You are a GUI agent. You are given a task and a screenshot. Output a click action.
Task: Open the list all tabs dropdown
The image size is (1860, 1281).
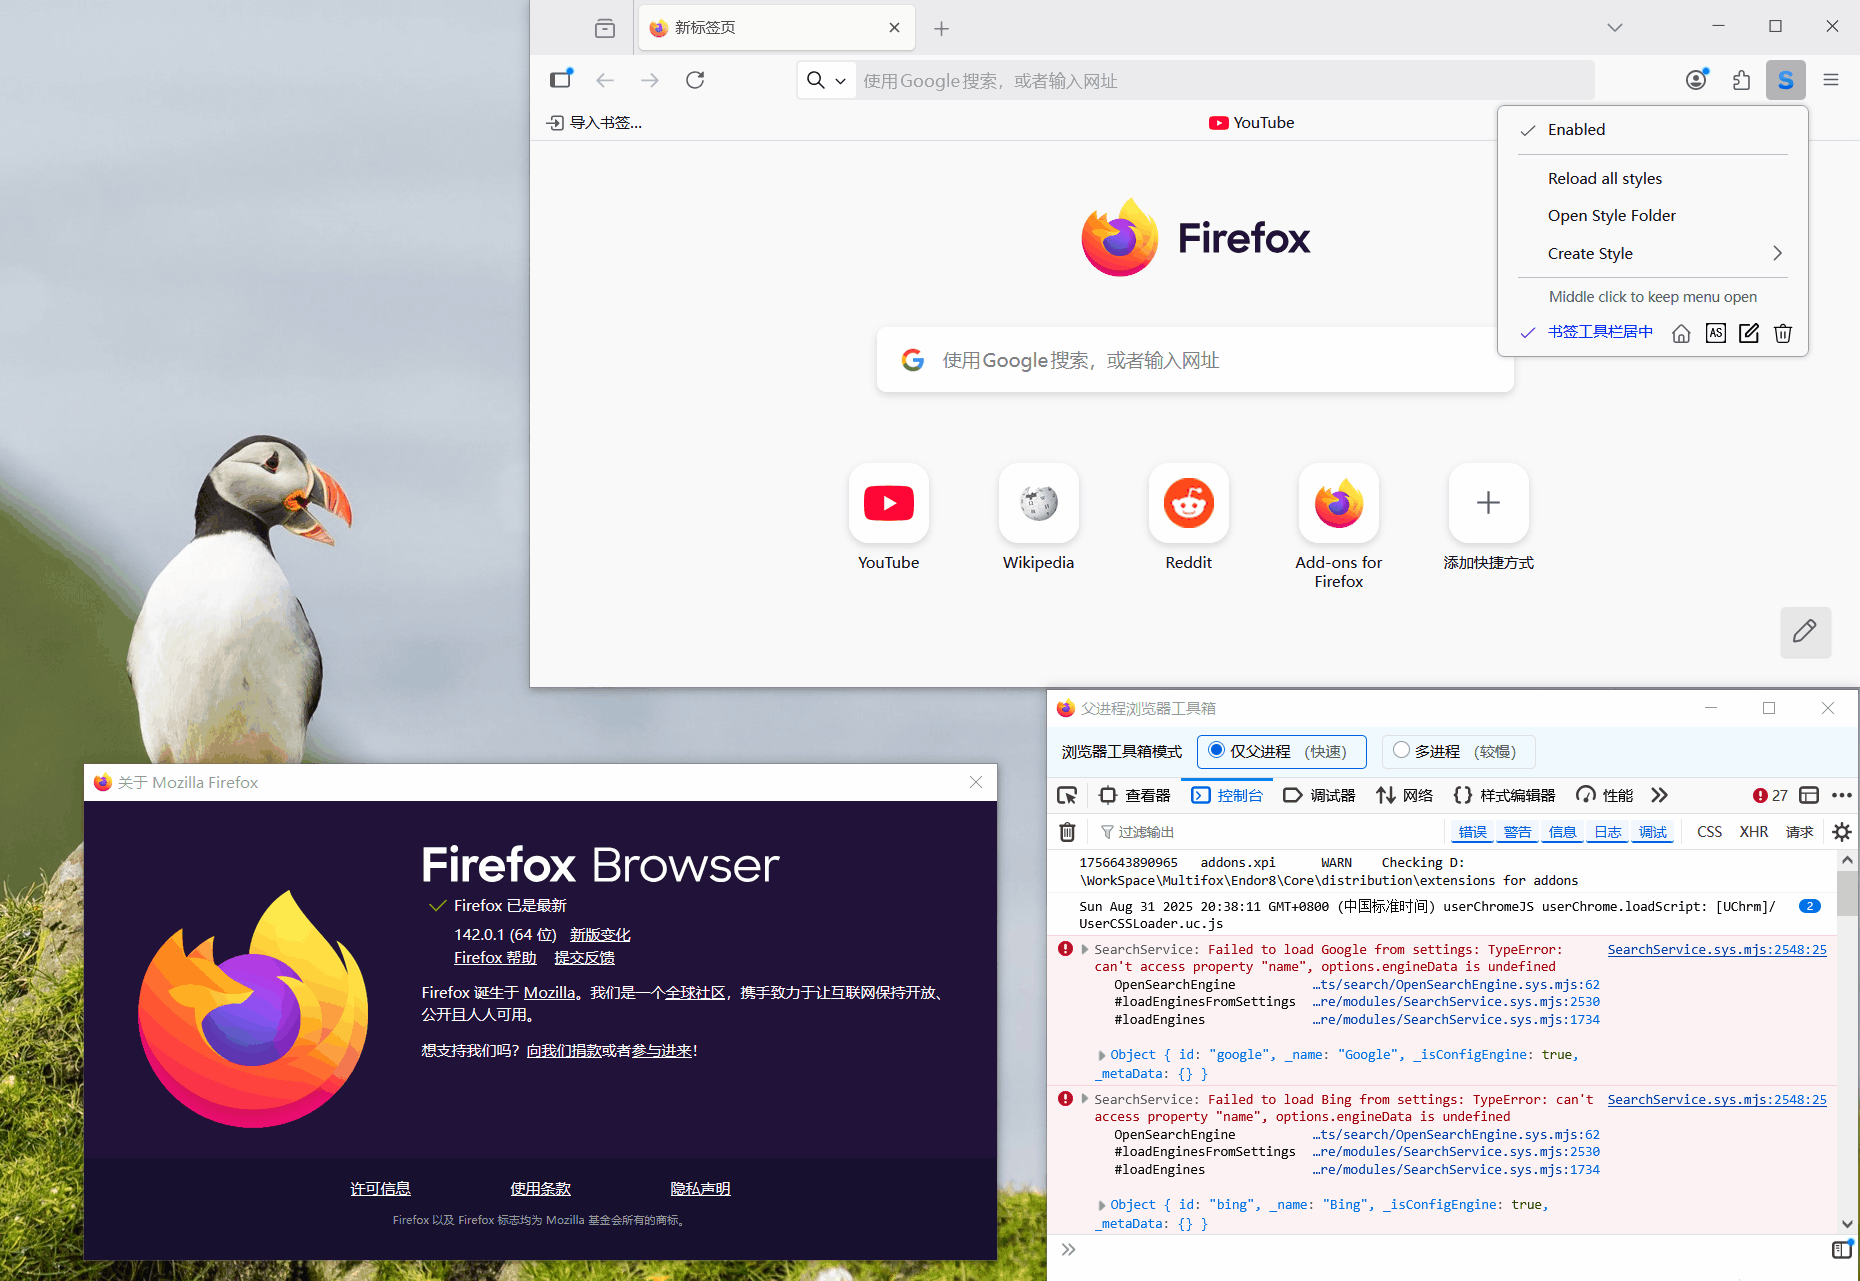point(1615,28)
